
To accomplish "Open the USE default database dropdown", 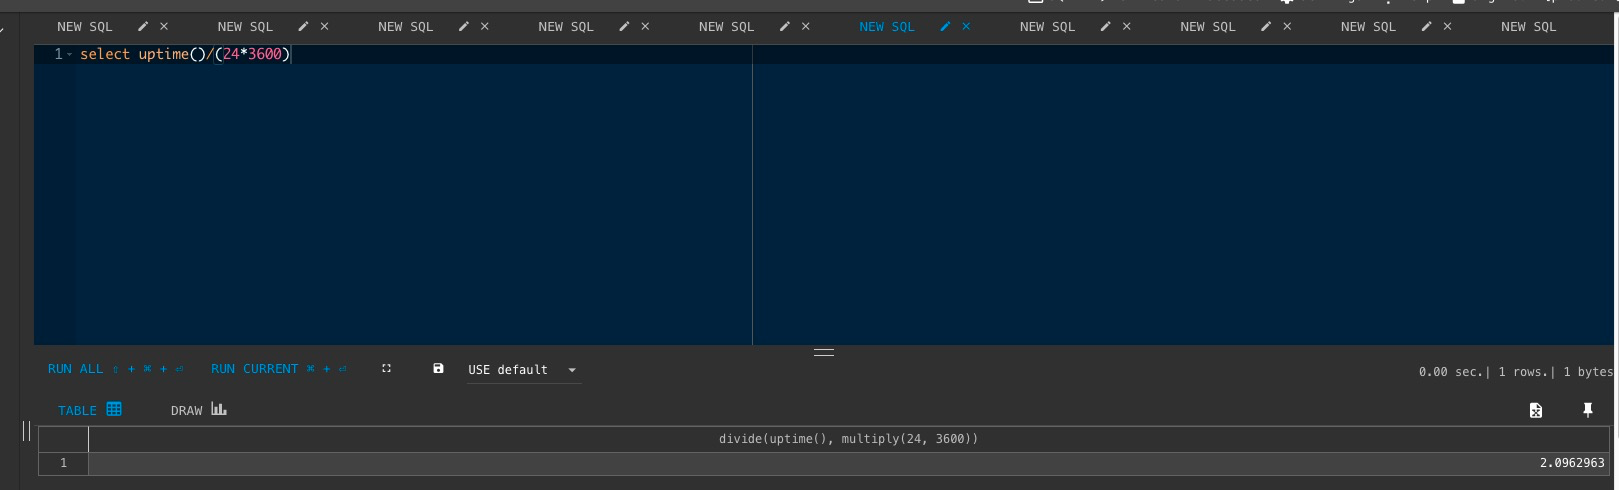I will (x=523, y=370).
